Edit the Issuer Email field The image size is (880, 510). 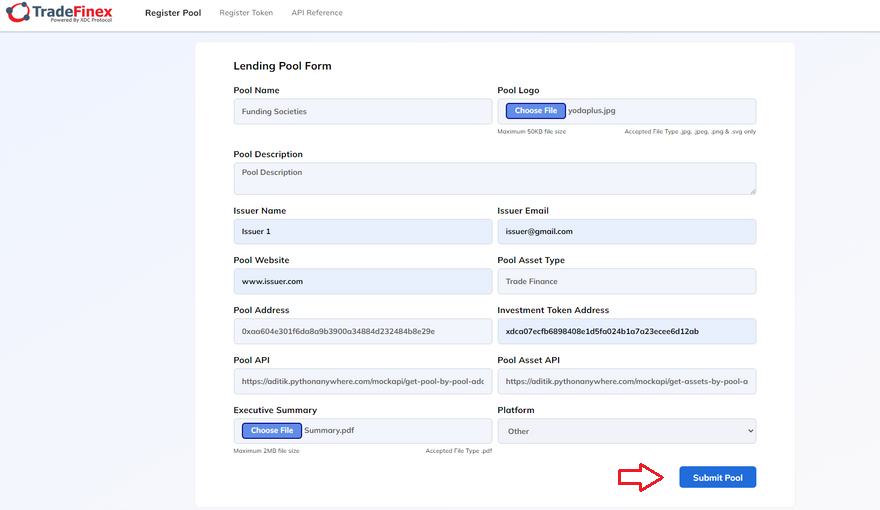pyautogui.click(x=626, y=231)
